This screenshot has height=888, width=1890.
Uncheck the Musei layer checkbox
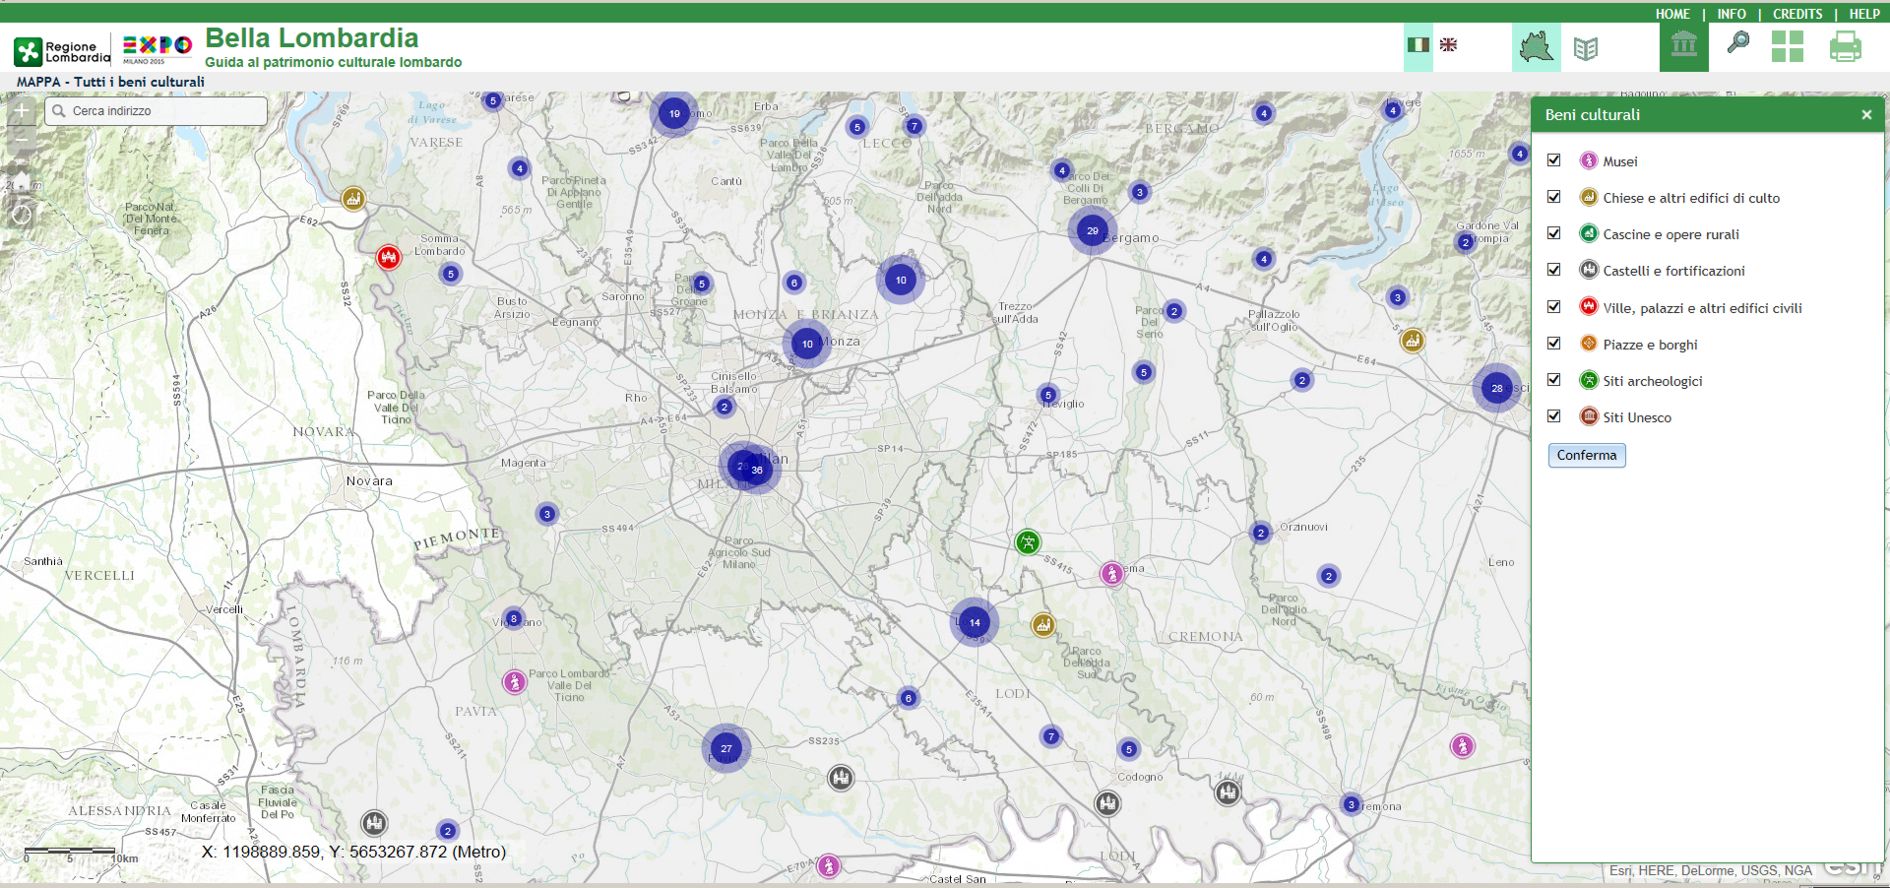(x=1554, y=160)
